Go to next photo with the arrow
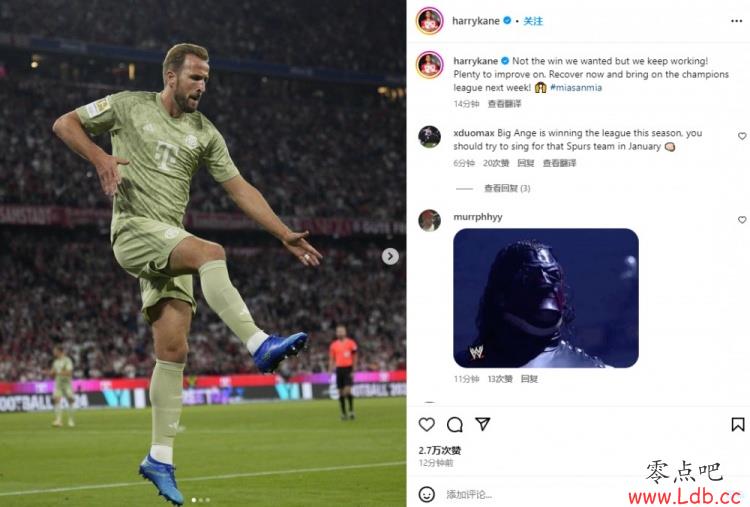This screenshot has width=750, height=507. click(x=390, y=256)
